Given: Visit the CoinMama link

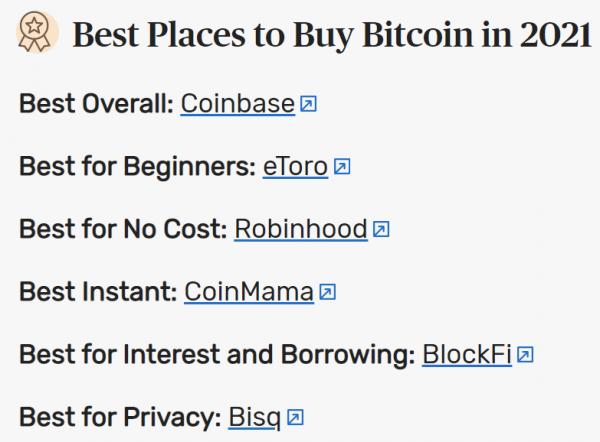Looking at the screenshot, I should click(x=249, y=292).
